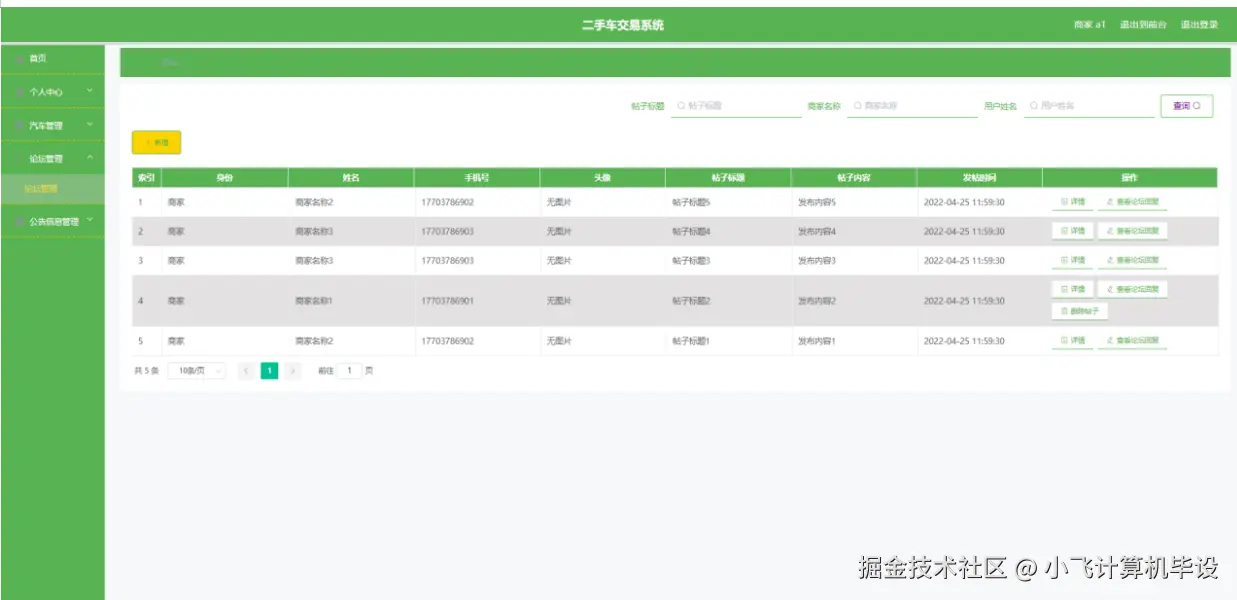Open the 10条/页 page size dropdown

click(196, 371)
